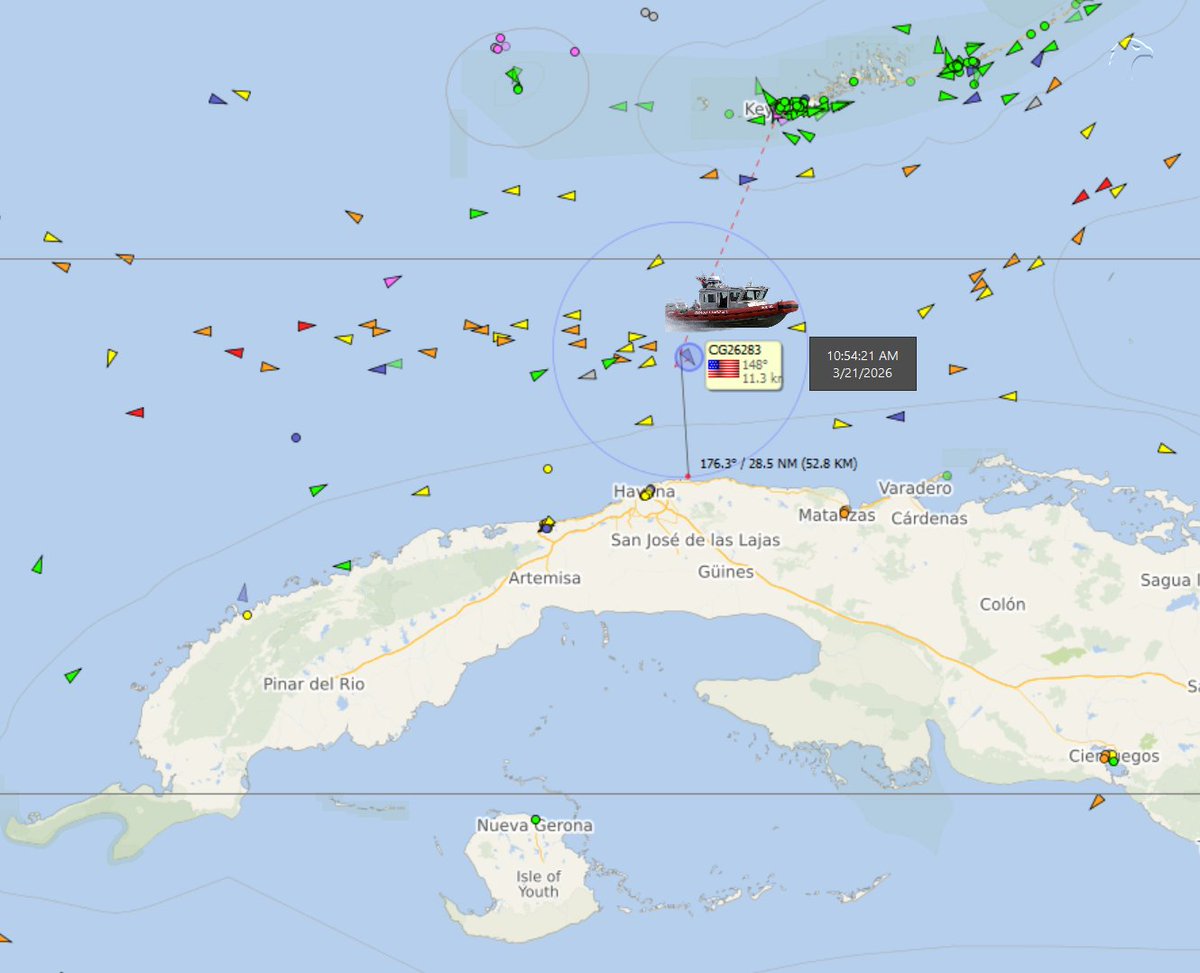Click the 176.3° / 28.5 NM distance label
Viewport: 1200px width, 973px height.
[x=778, y=463]
